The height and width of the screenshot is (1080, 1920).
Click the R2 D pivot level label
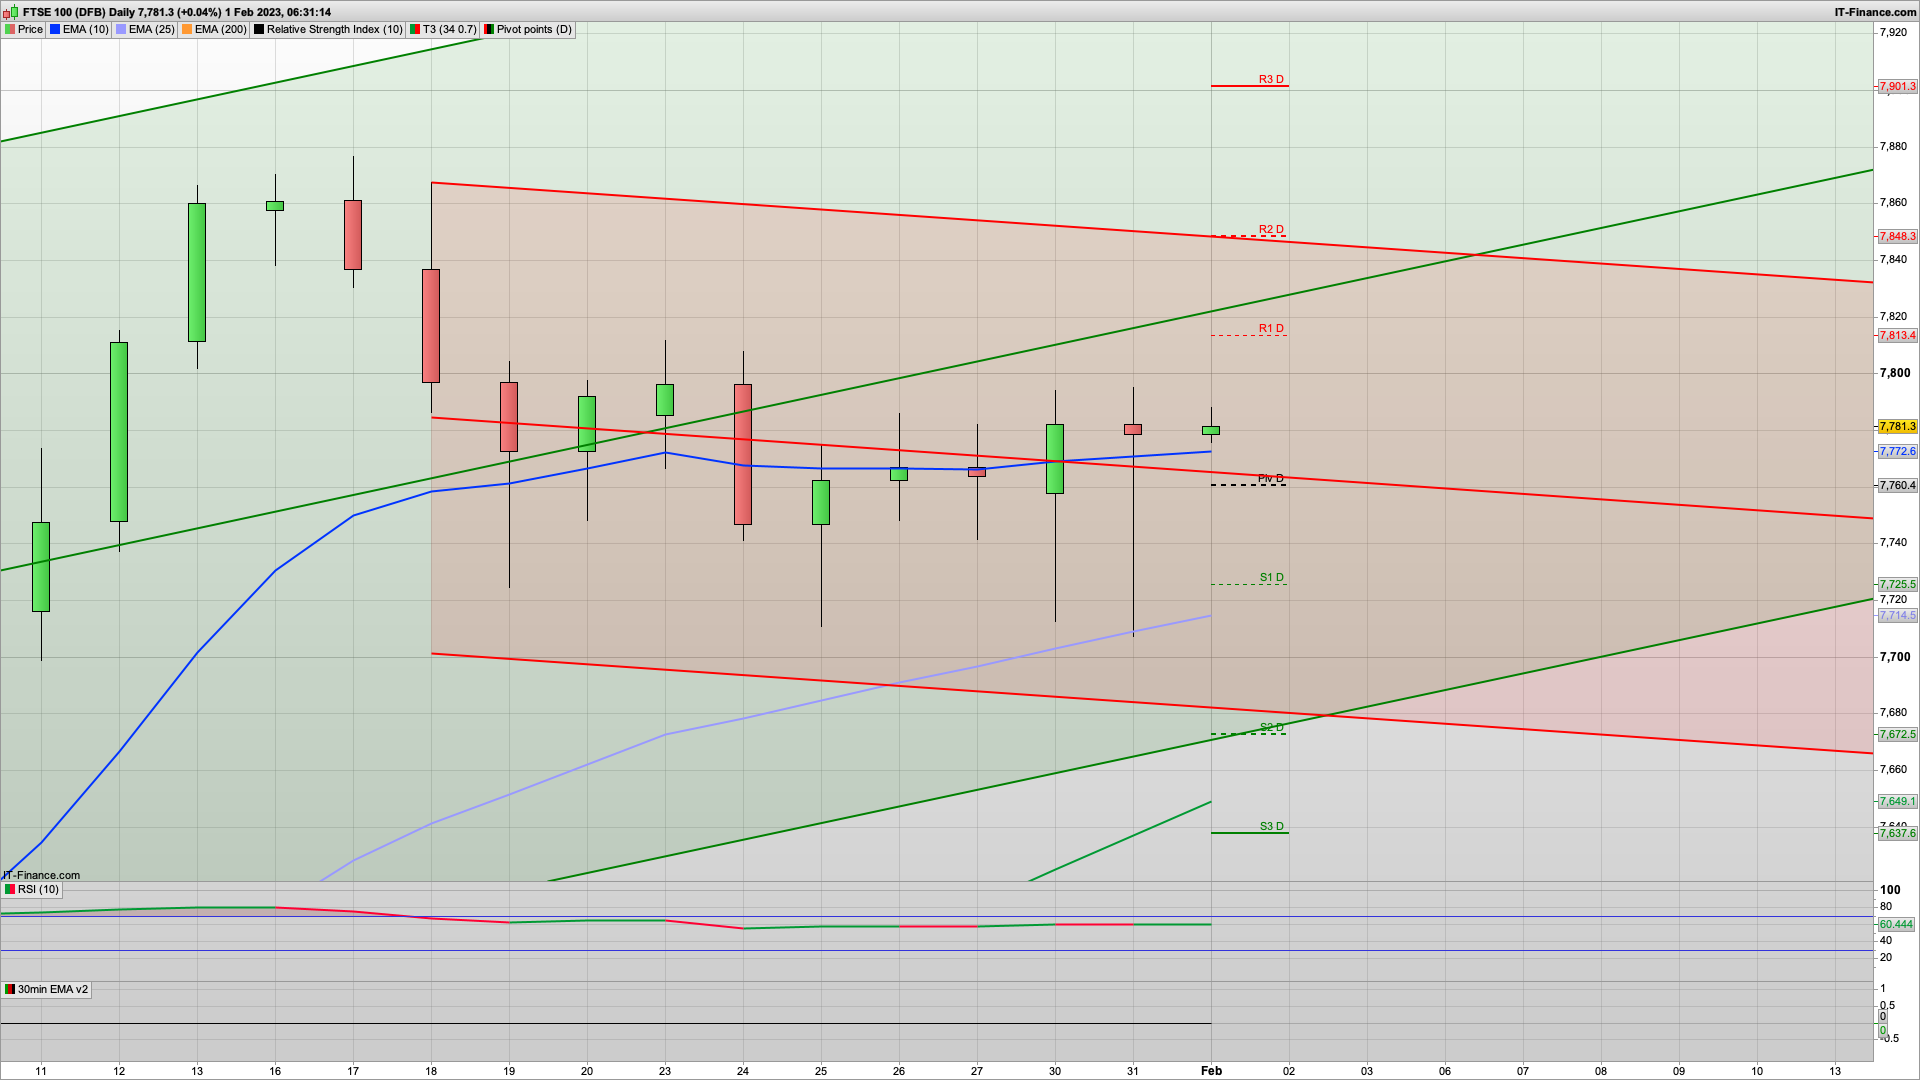[x=1270, y=230]
